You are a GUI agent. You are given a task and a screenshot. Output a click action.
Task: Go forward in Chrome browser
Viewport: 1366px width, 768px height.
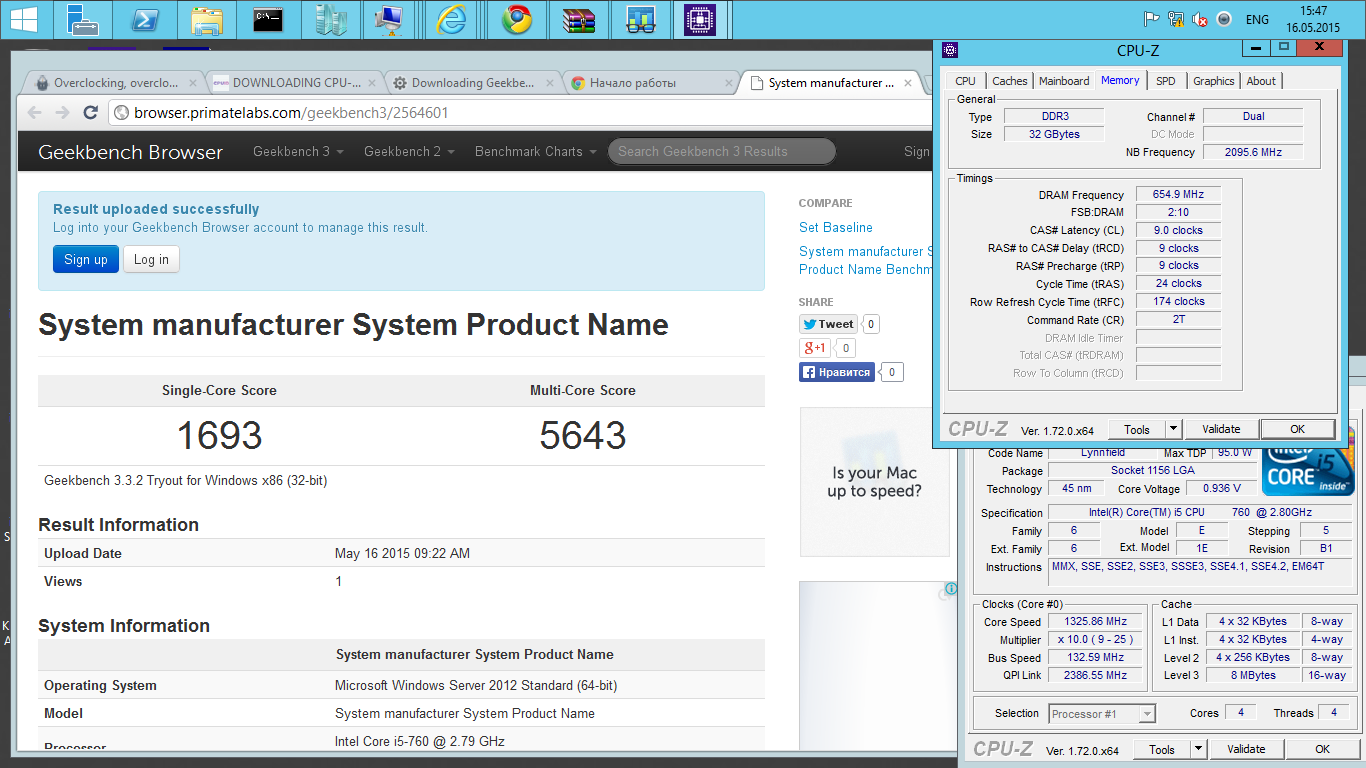[x=63, y=113]
